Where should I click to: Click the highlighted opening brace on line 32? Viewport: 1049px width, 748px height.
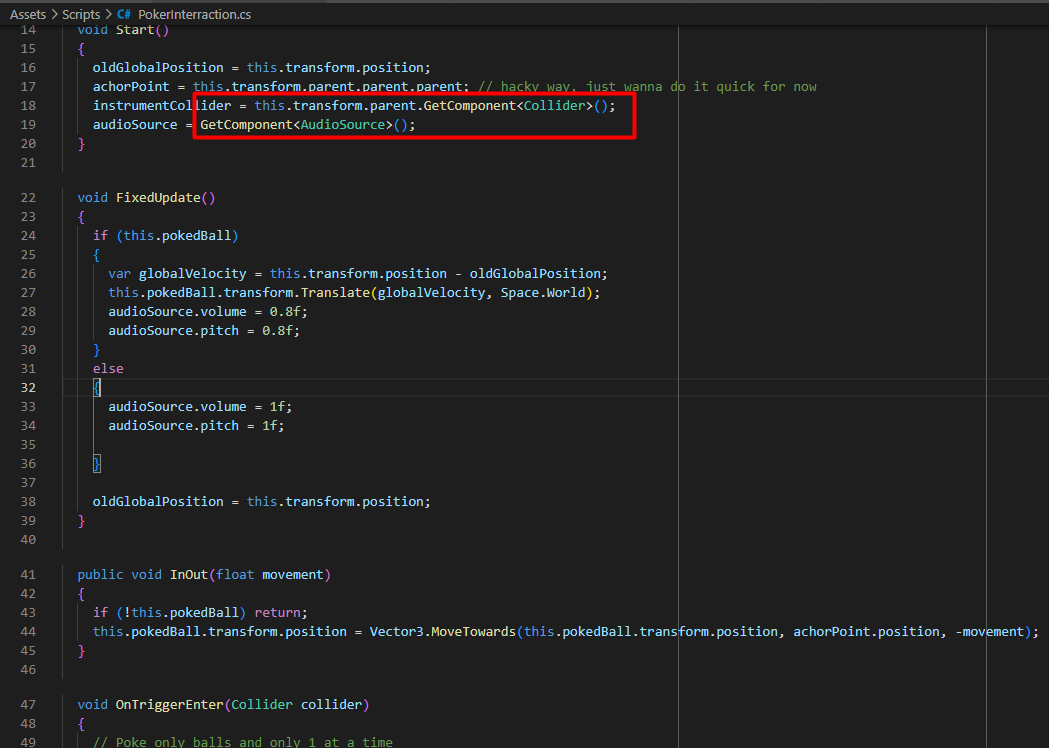coord(97,387)
